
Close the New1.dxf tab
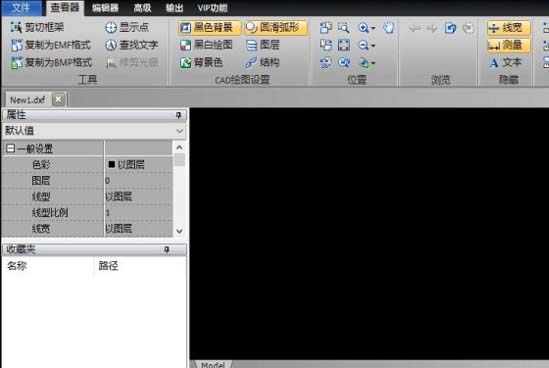pyautogui.click(x=58, y=99)
